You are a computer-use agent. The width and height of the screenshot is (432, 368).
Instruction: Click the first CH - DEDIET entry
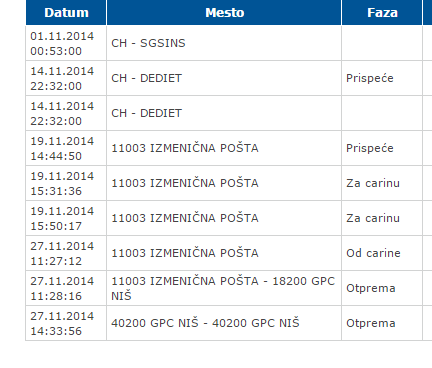pyautogui.click(x=224, y=78)
